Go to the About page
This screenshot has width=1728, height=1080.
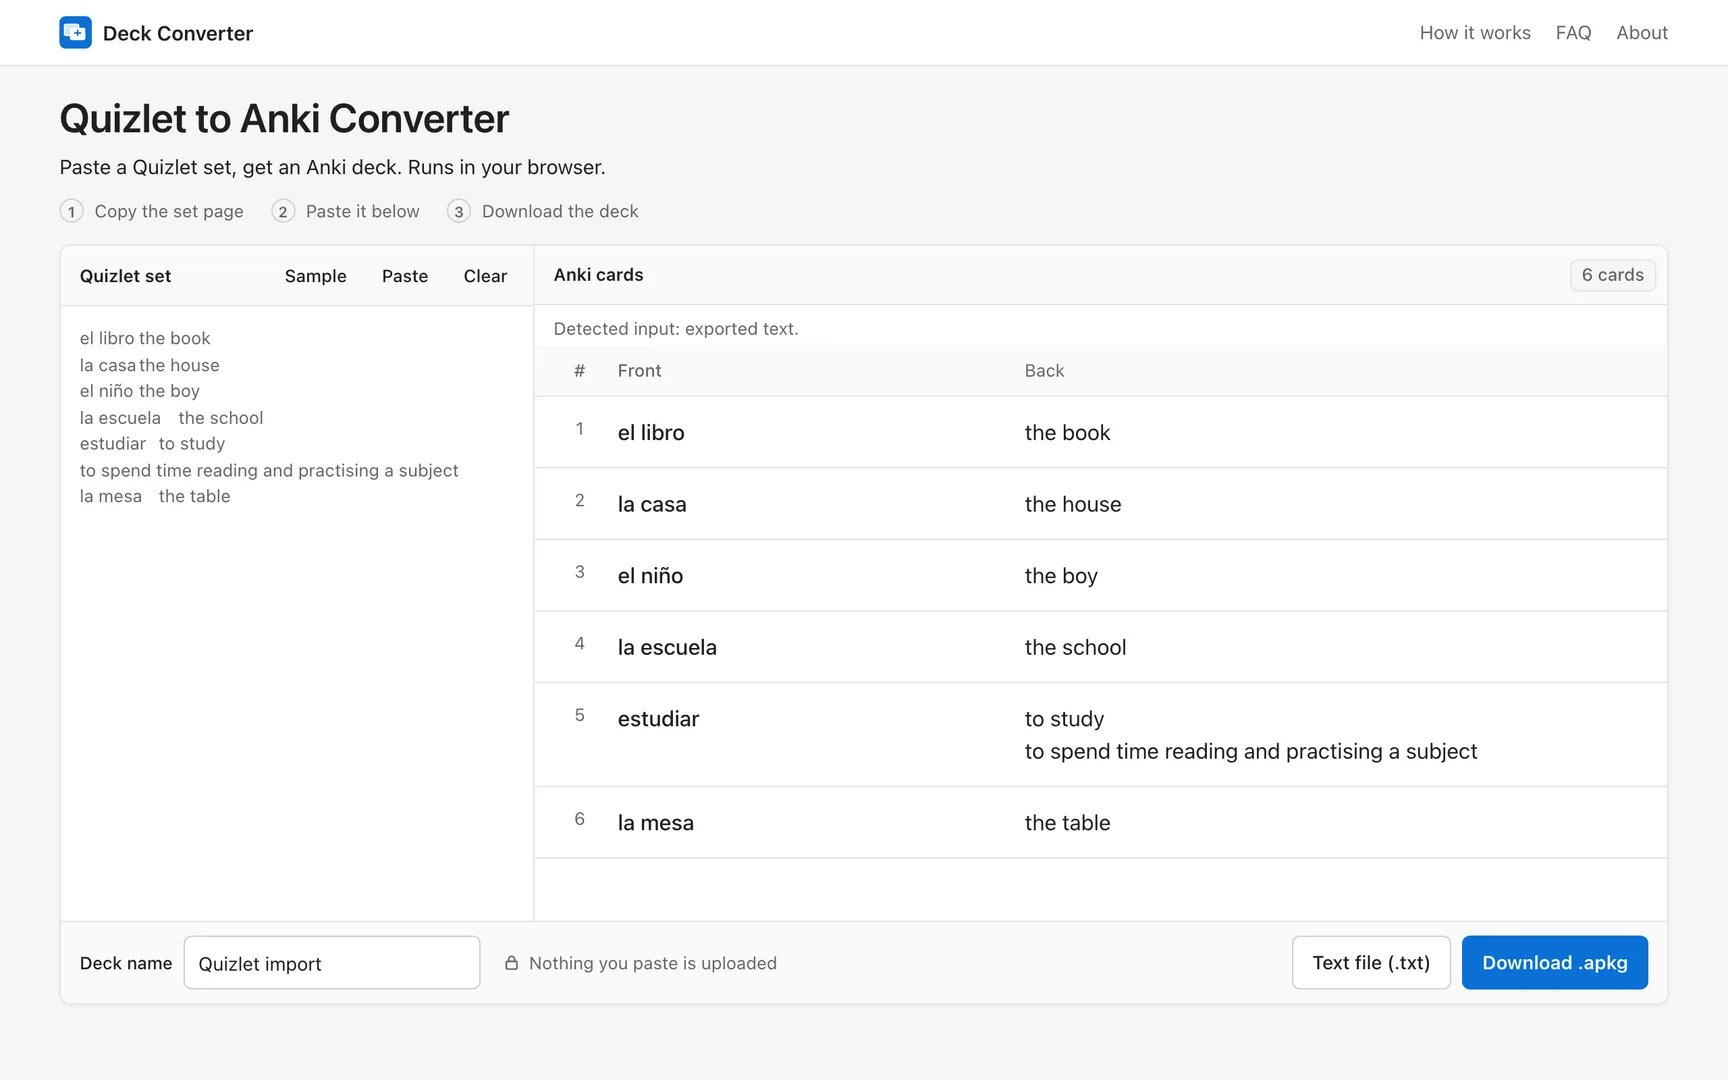pyautogui.click(x=1642, y=33)
